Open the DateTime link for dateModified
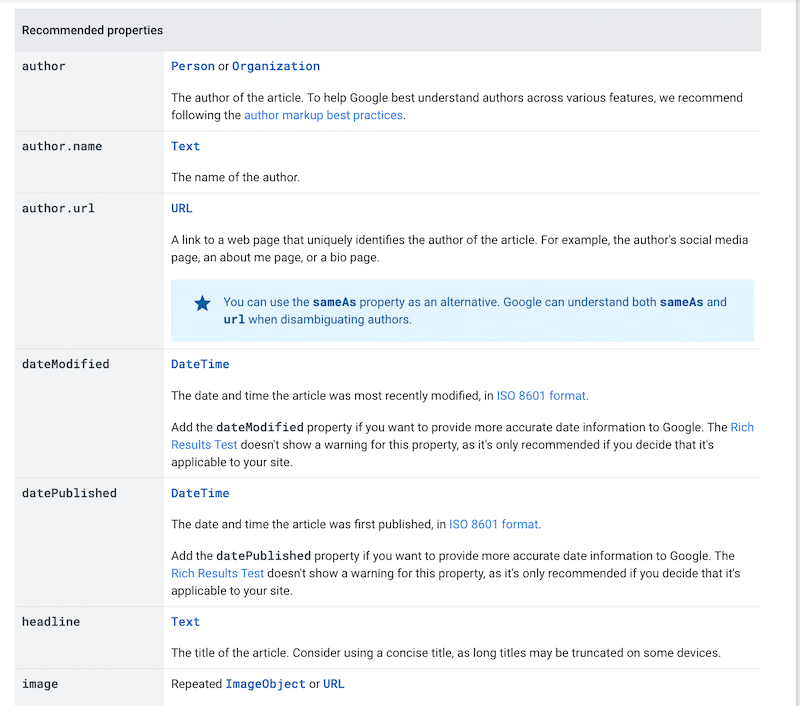Image resolution: width=800 pixels, height=706 pixels. point(199,364)
